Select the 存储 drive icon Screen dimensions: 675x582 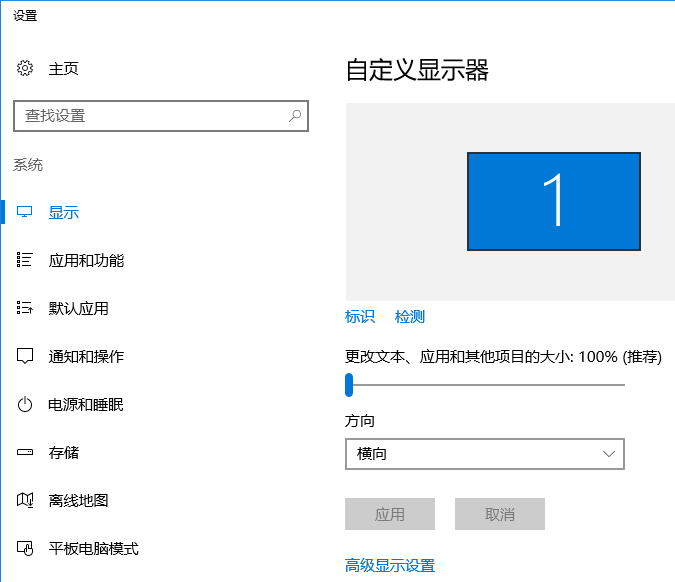click(x=25, y=453)
